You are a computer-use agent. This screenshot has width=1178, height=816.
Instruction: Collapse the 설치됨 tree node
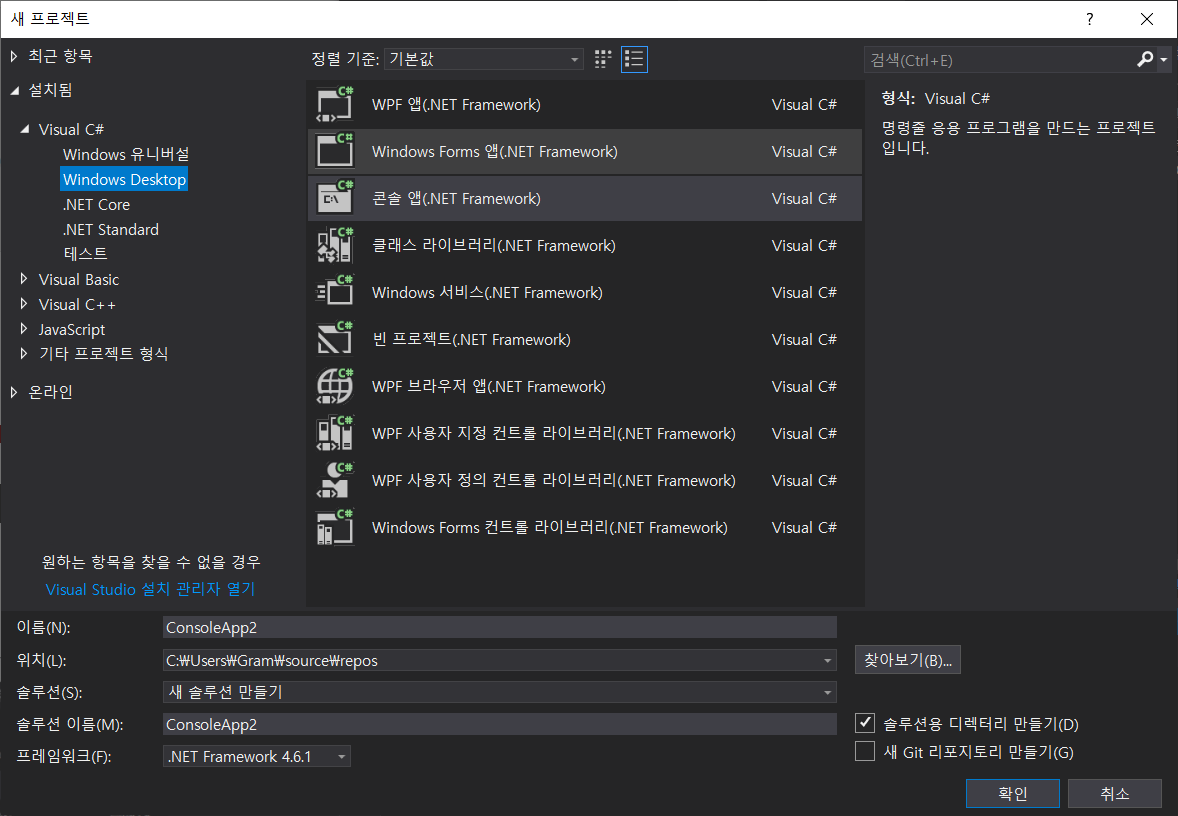pyautogui.click(x=14, y=90)
